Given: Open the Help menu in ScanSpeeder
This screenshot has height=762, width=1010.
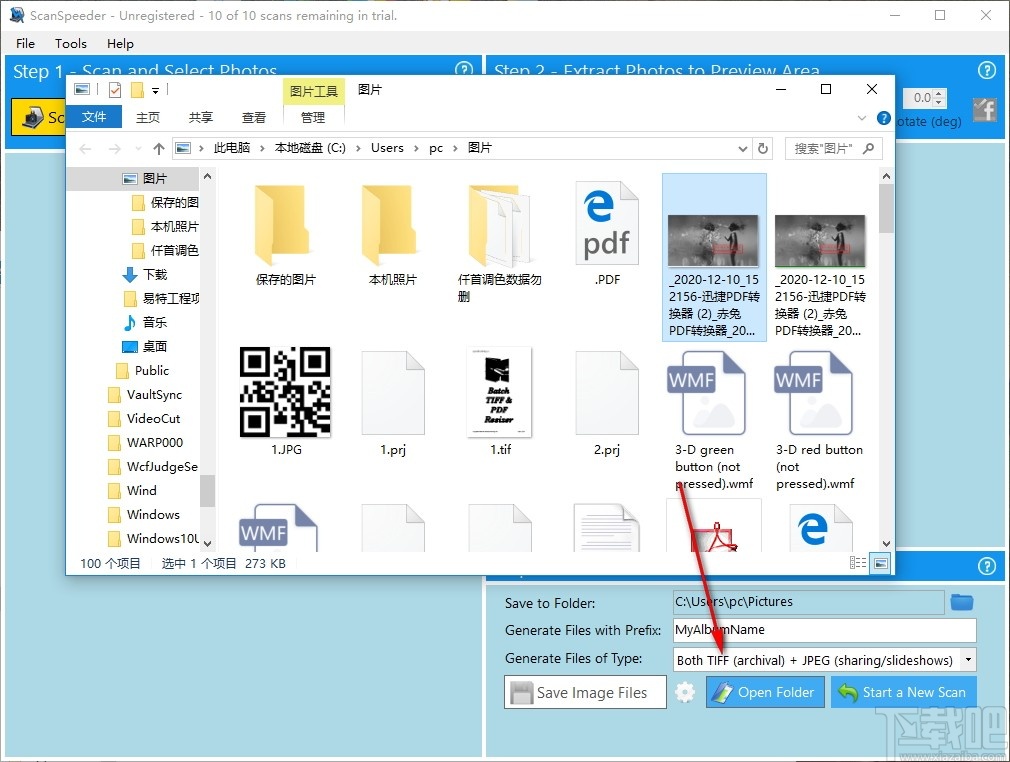Looking at the screenshot, I should [x=120, y=43].
